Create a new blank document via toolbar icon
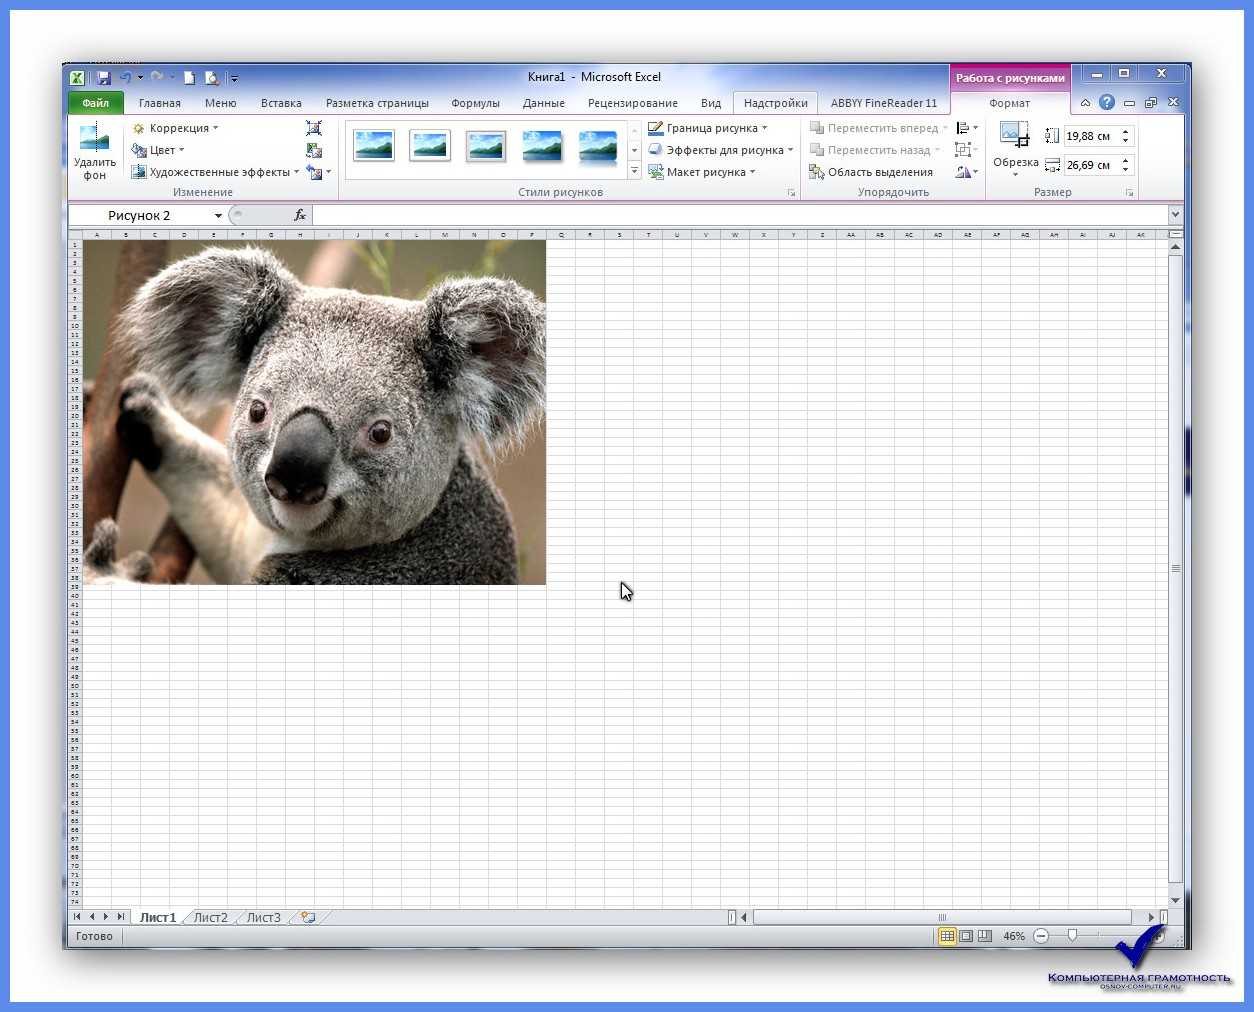The width and height of the screenshot is (1254, 1012). (x=190, y=77)
